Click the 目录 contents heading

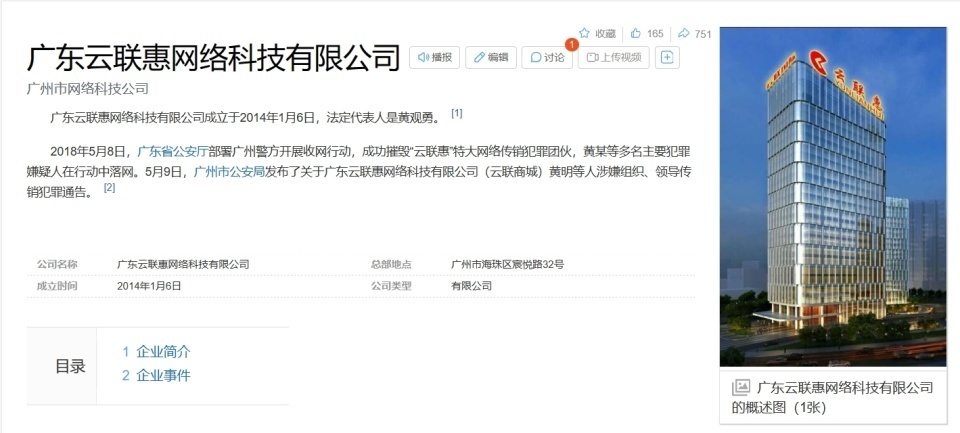[70, 366]
